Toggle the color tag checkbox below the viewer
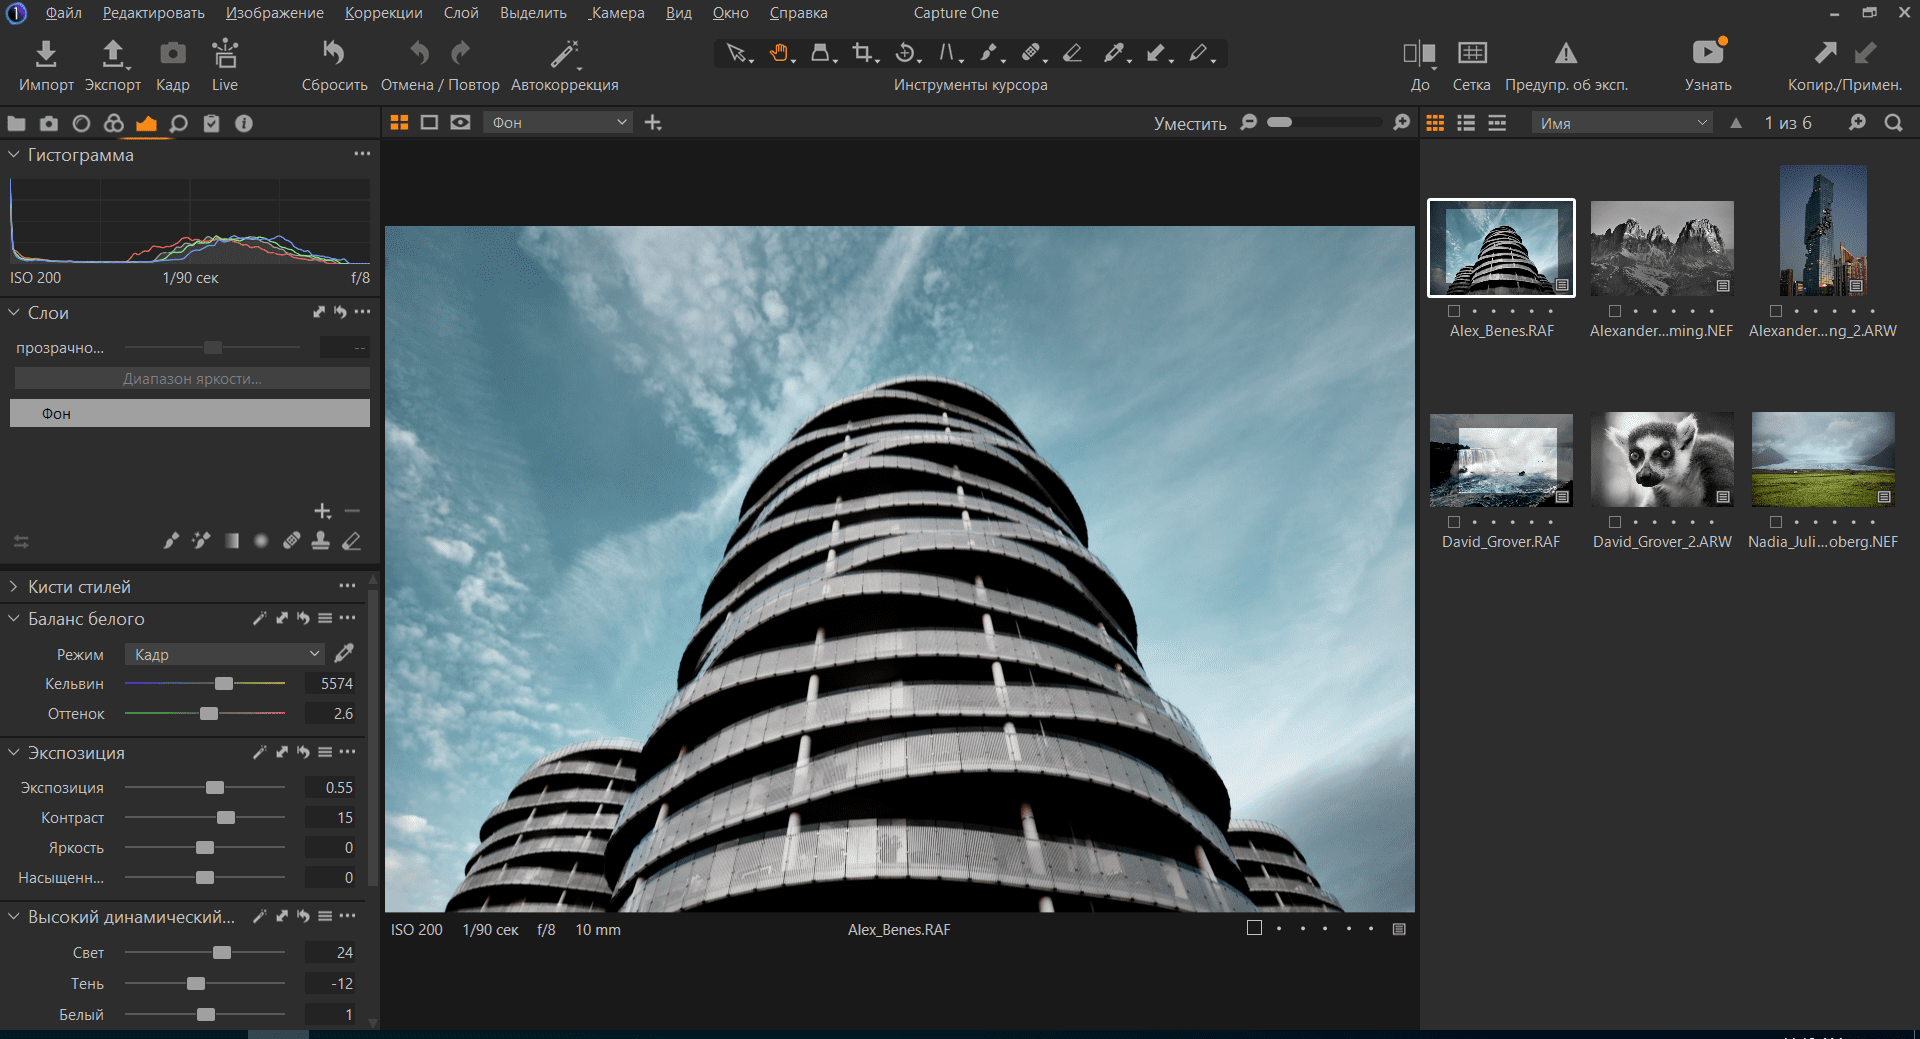The width and height of the screenshot is (1920, 1039). [1254, 928]
